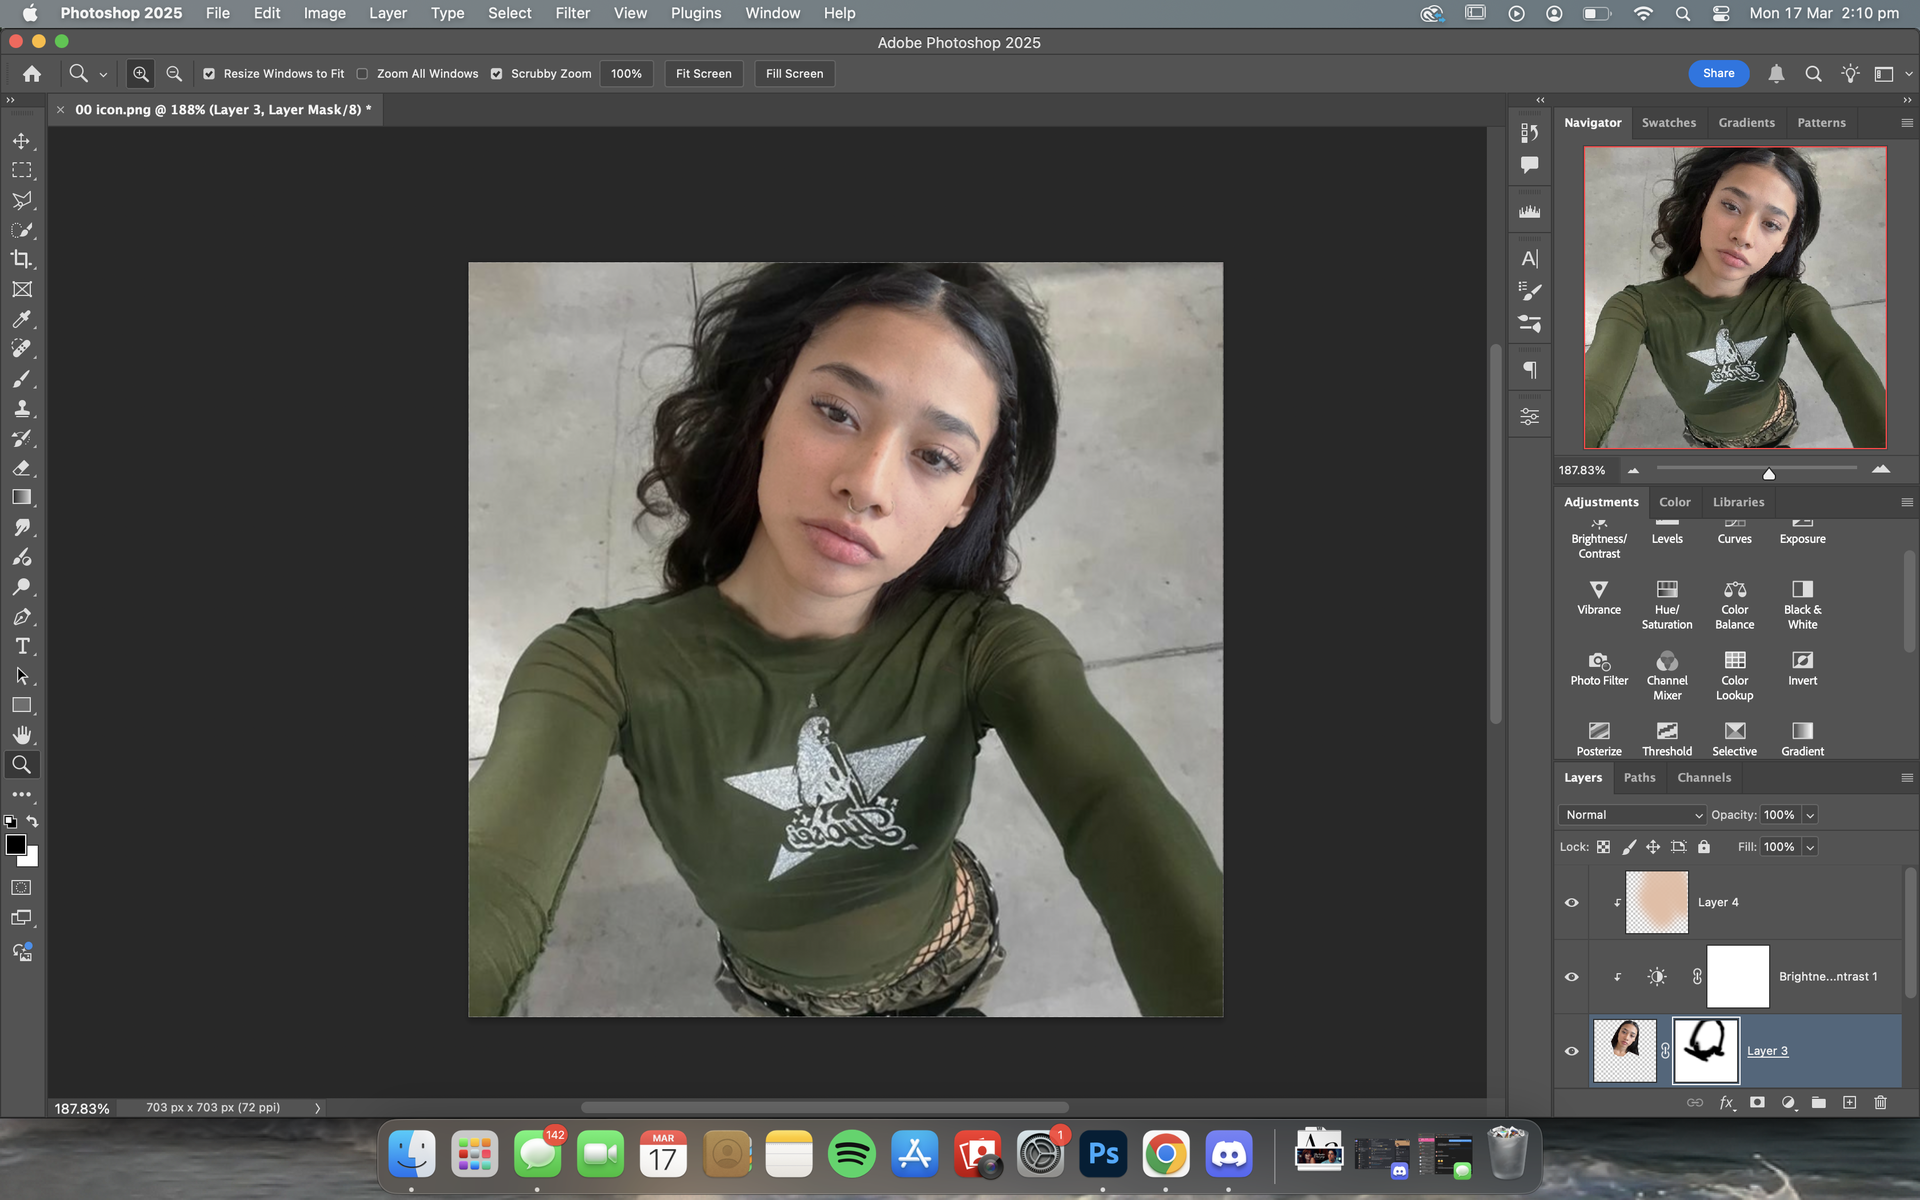Select the Horizontal Type tool
Viewport: 1920px width, 1200px height.
21,646
